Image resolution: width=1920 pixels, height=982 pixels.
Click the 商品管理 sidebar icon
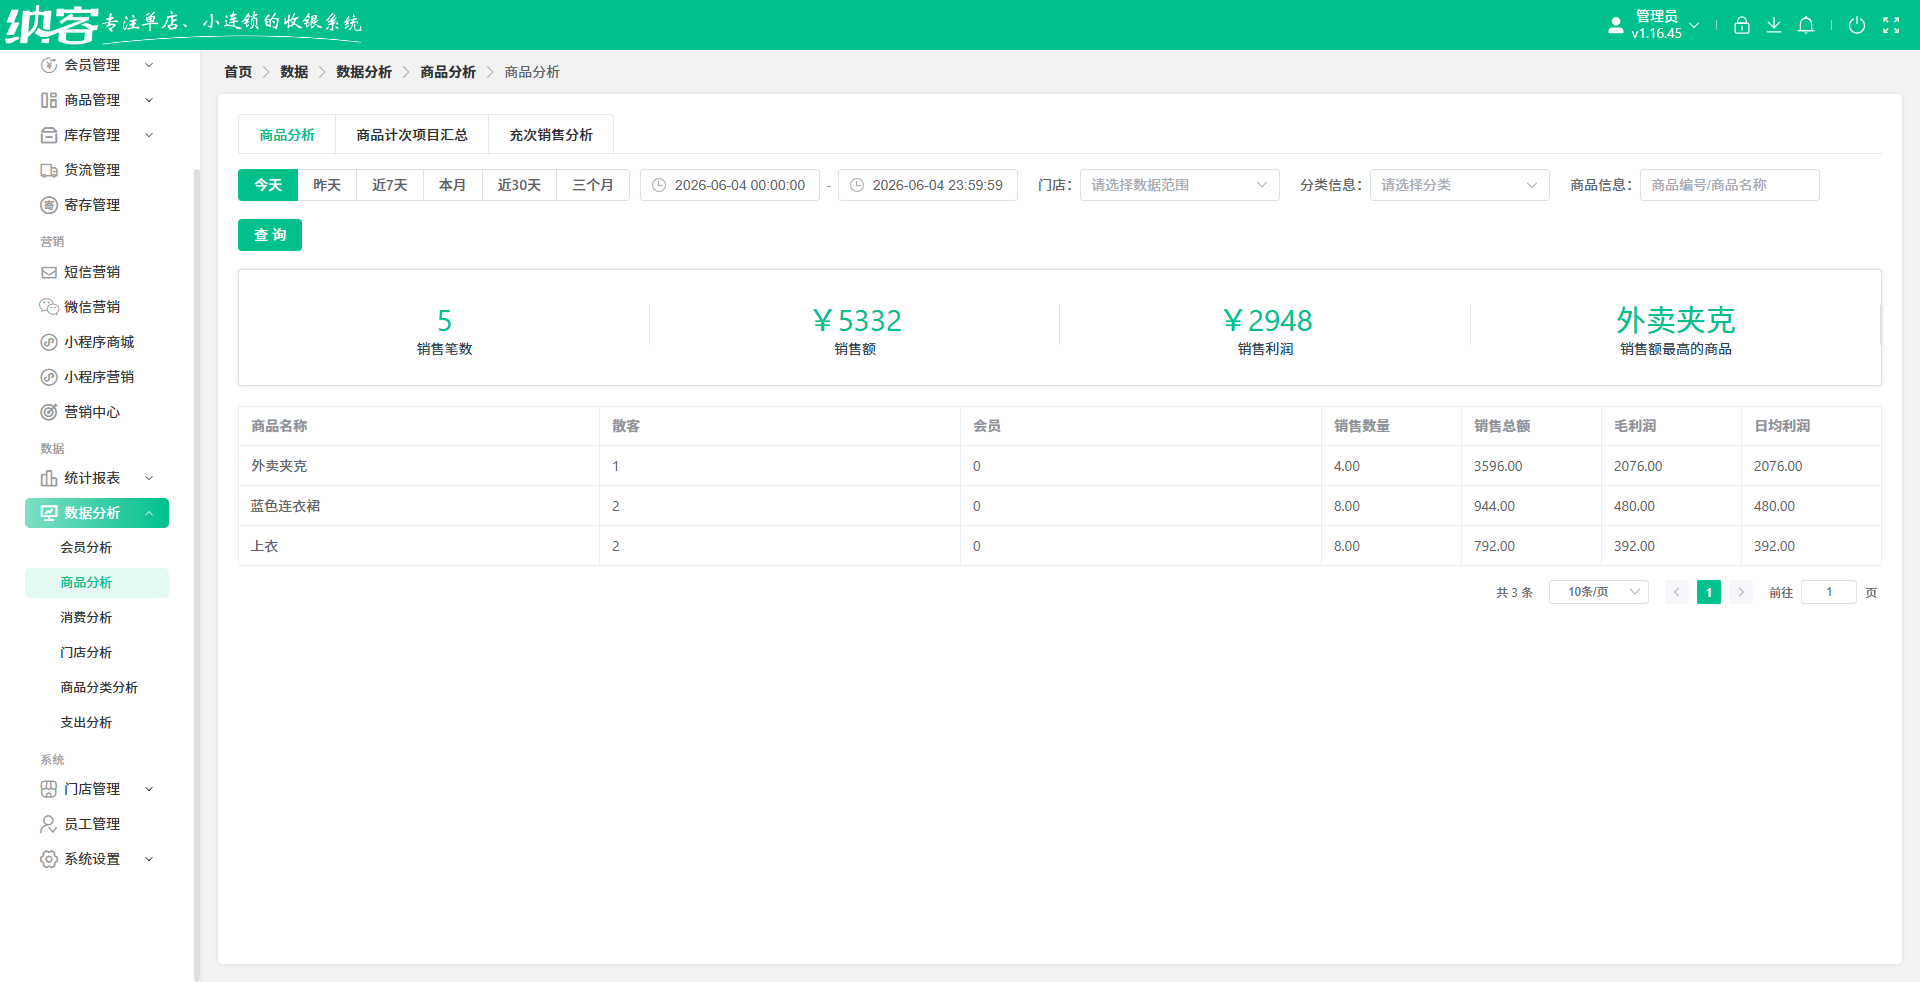48,100
